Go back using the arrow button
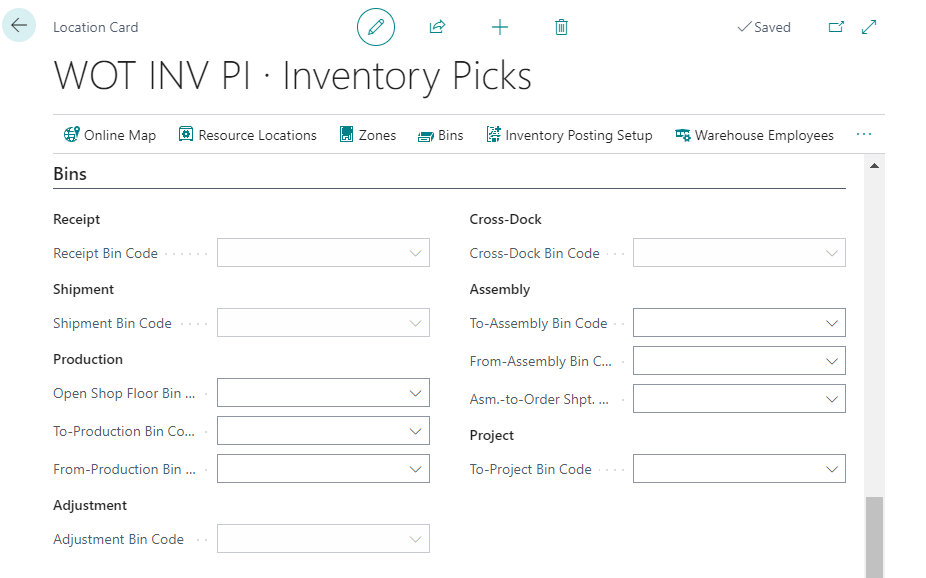 pyautogui.click(x=19, y=25)
